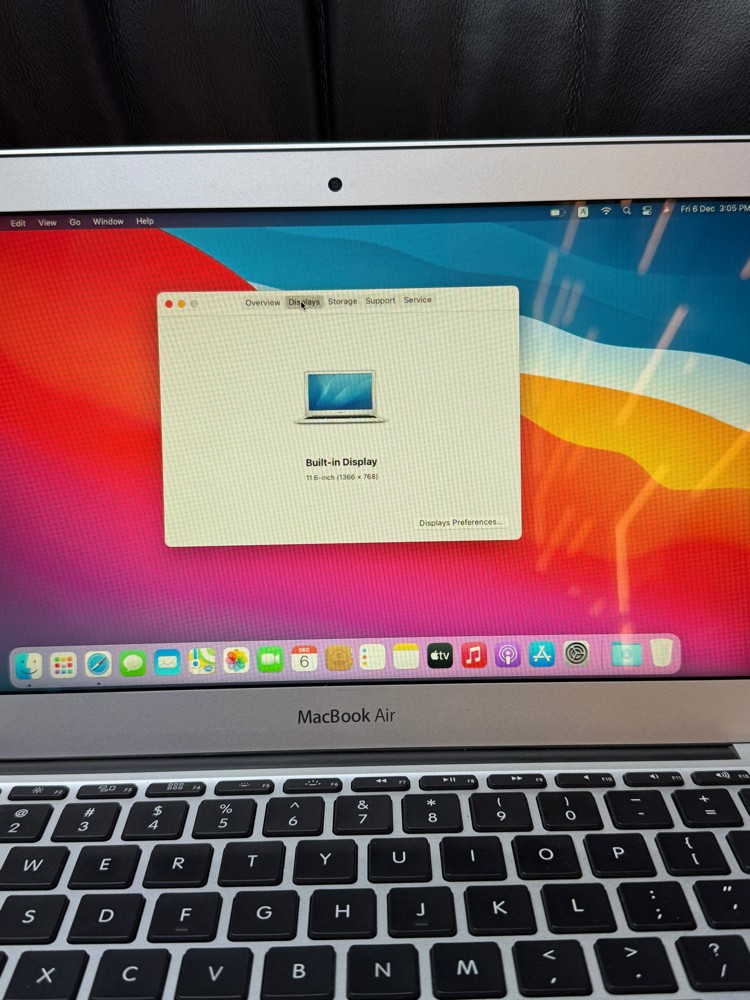This screenshot has width=750, height=1000.
Task: Open the Window menu
Action: tap(108, 221)
